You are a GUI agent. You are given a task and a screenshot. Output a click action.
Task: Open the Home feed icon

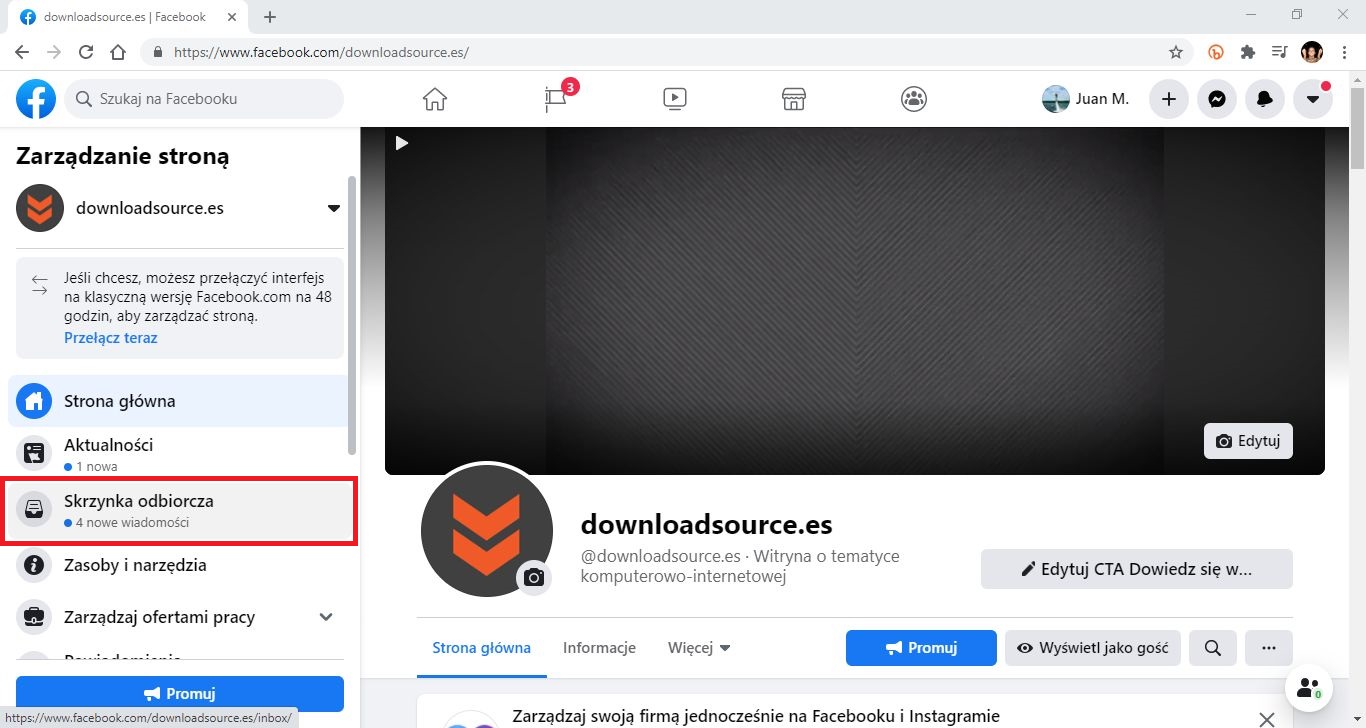click(435, 99)
